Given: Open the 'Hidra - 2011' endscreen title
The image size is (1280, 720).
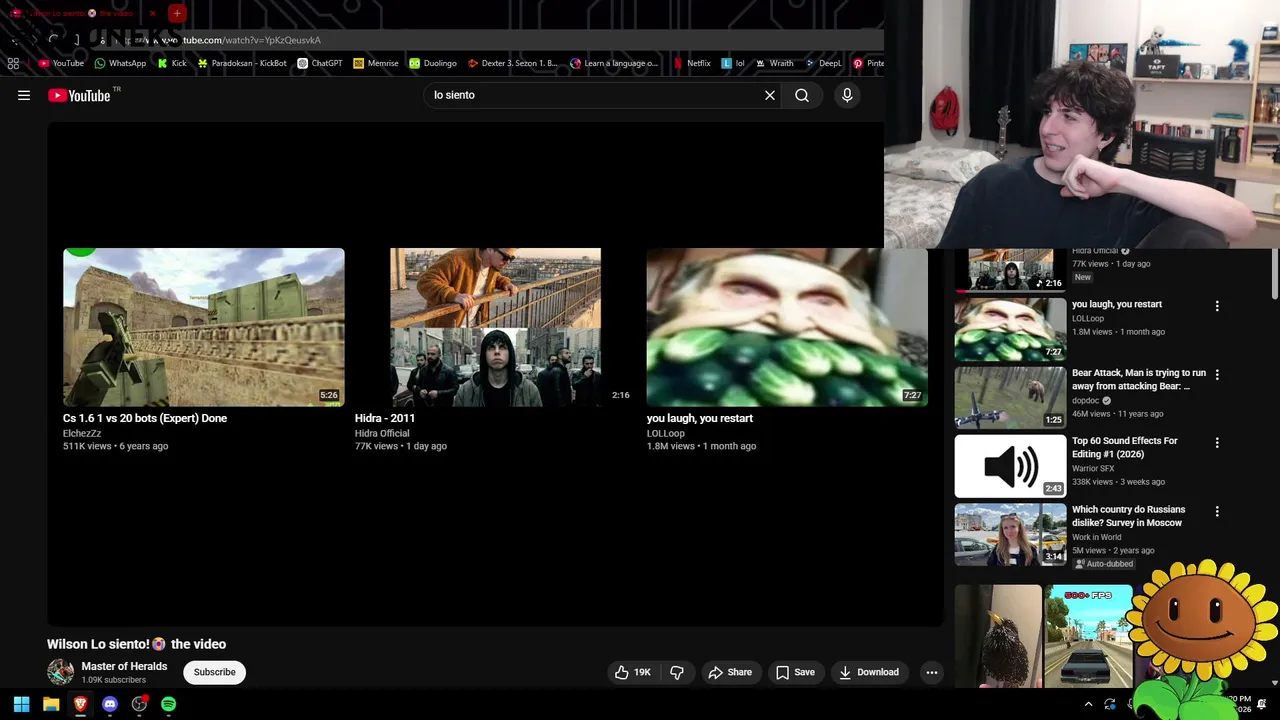Looking at the screenshot, I should pyautogui.click(x=385, y=418).
